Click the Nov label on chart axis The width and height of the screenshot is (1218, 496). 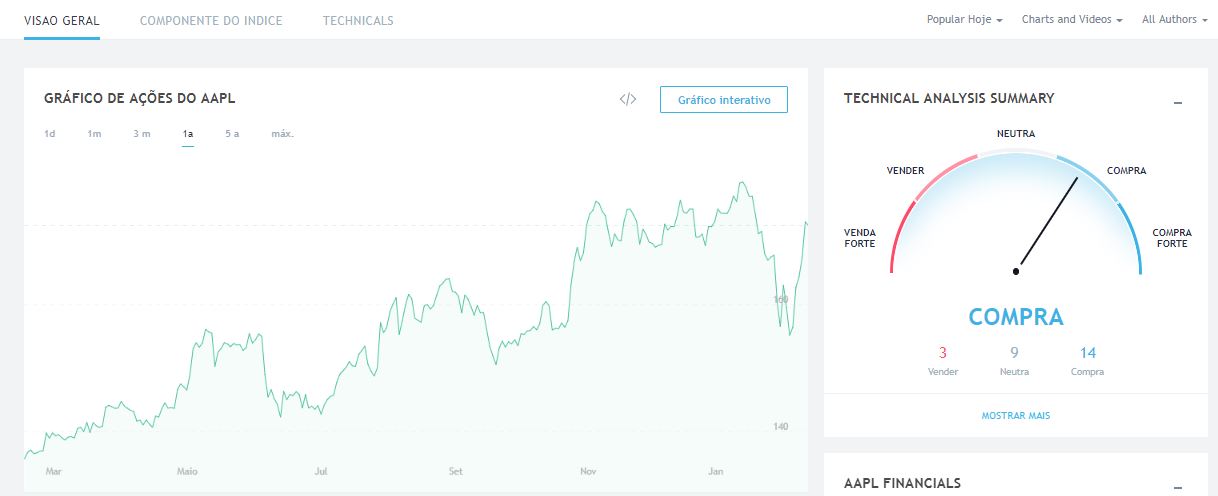588,470
